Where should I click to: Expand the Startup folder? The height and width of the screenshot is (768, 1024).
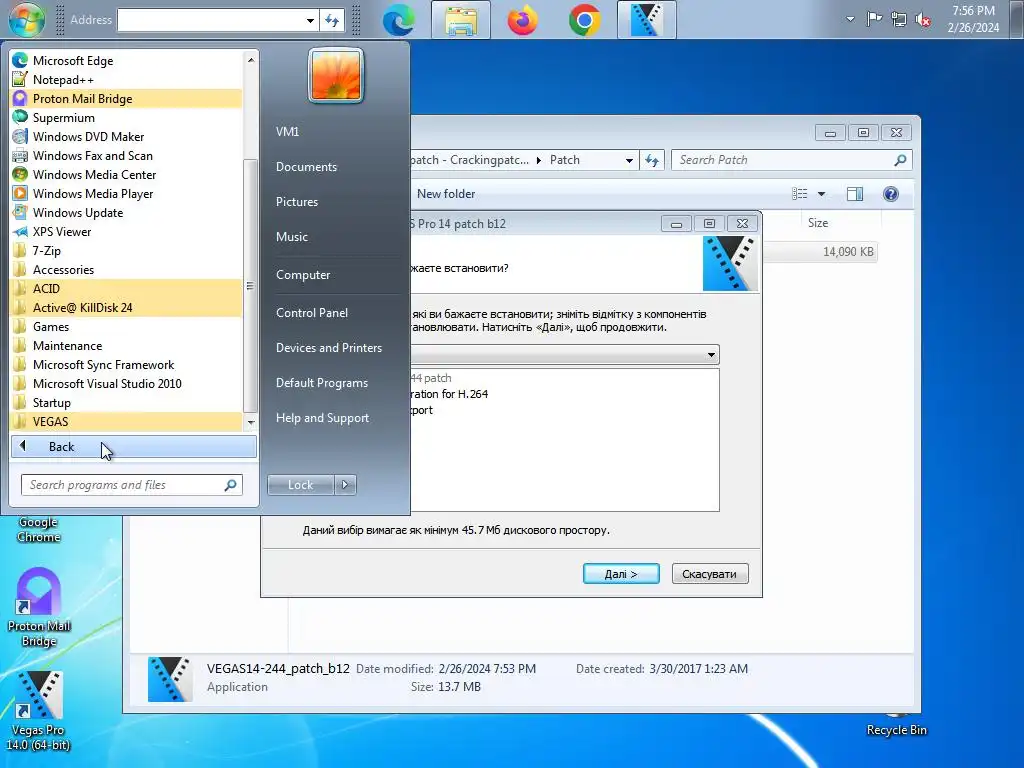(x=126, y=402)
